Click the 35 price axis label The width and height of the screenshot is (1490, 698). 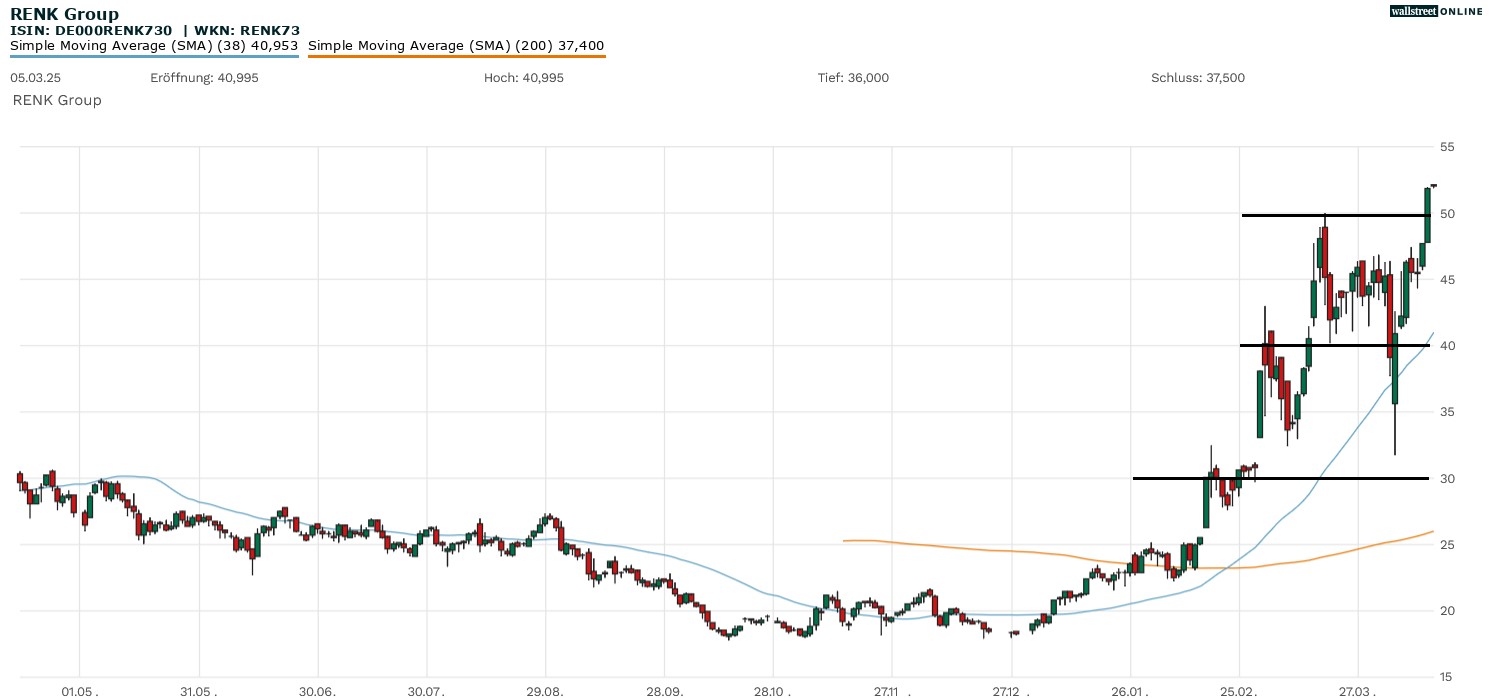[1447, 412]
